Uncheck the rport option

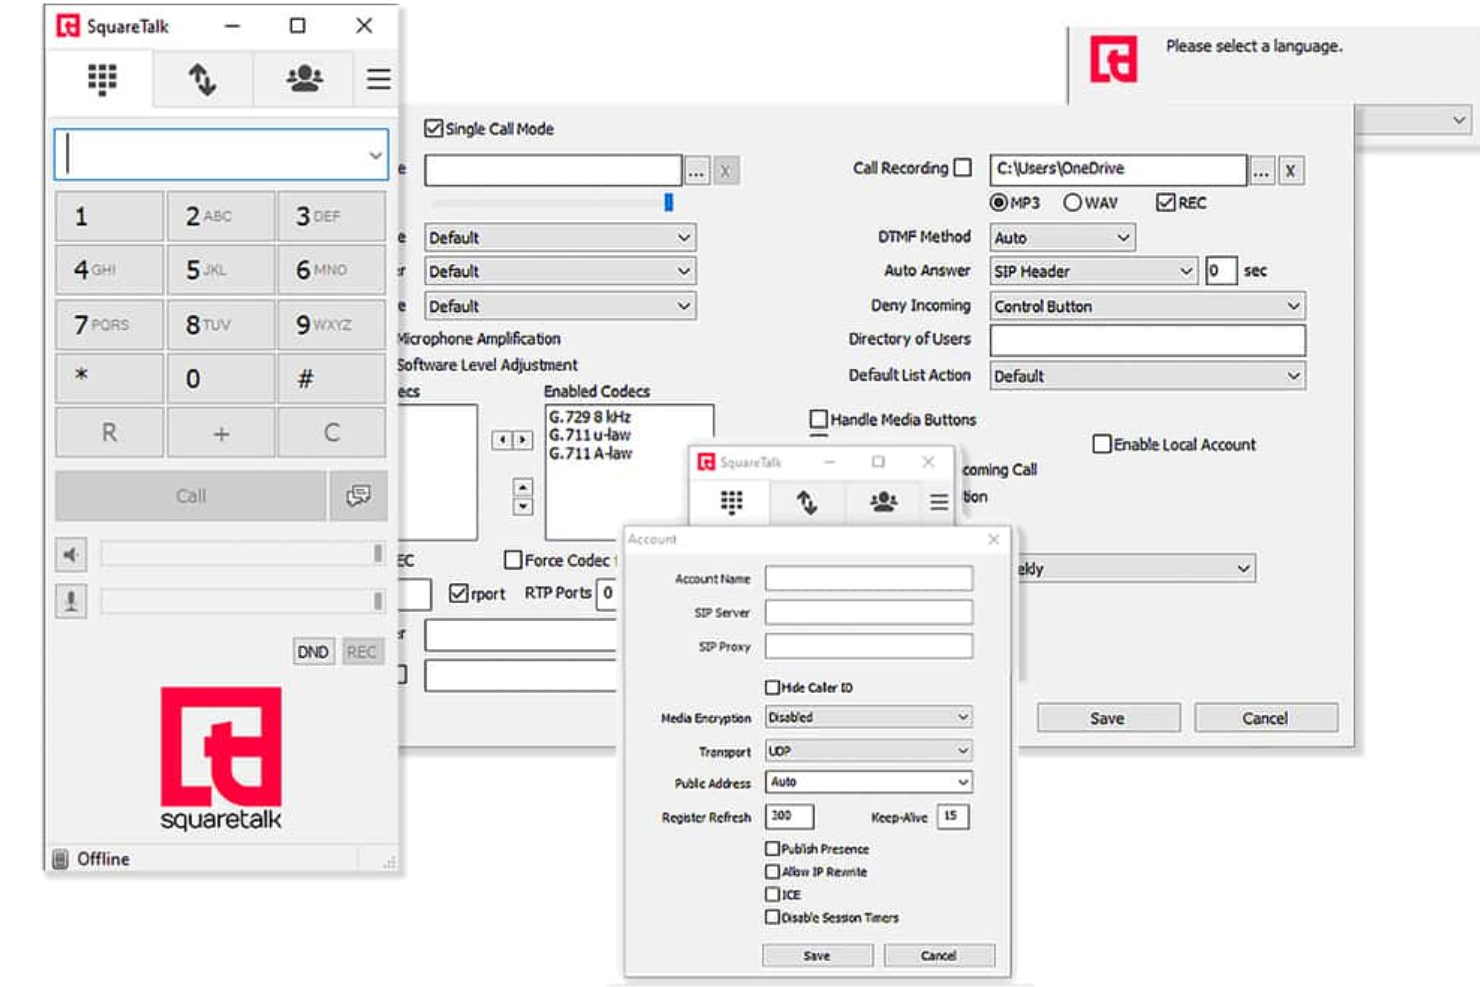(458, 593)
